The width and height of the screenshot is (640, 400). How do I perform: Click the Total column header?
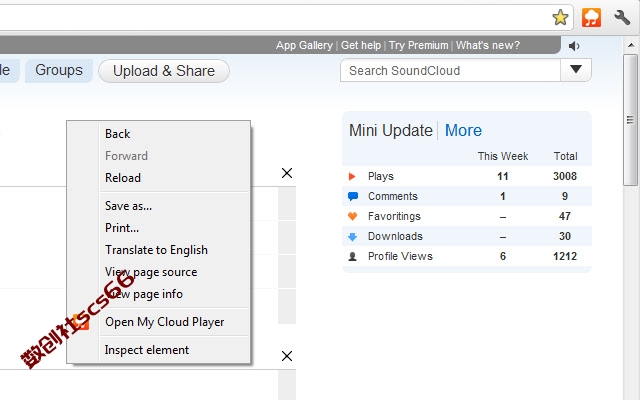tap(565, 156)
